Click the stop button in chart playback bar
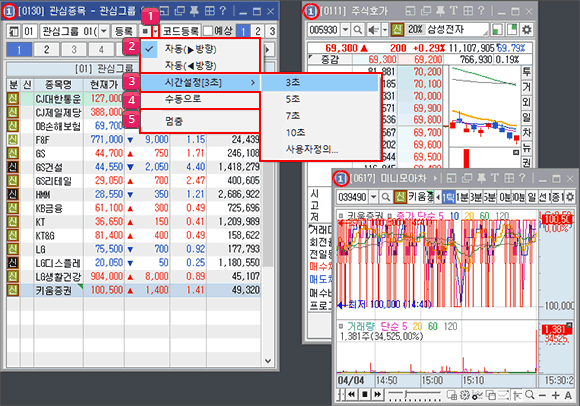The height and width of the screenshot is (406, 580). tap(365, 395)
